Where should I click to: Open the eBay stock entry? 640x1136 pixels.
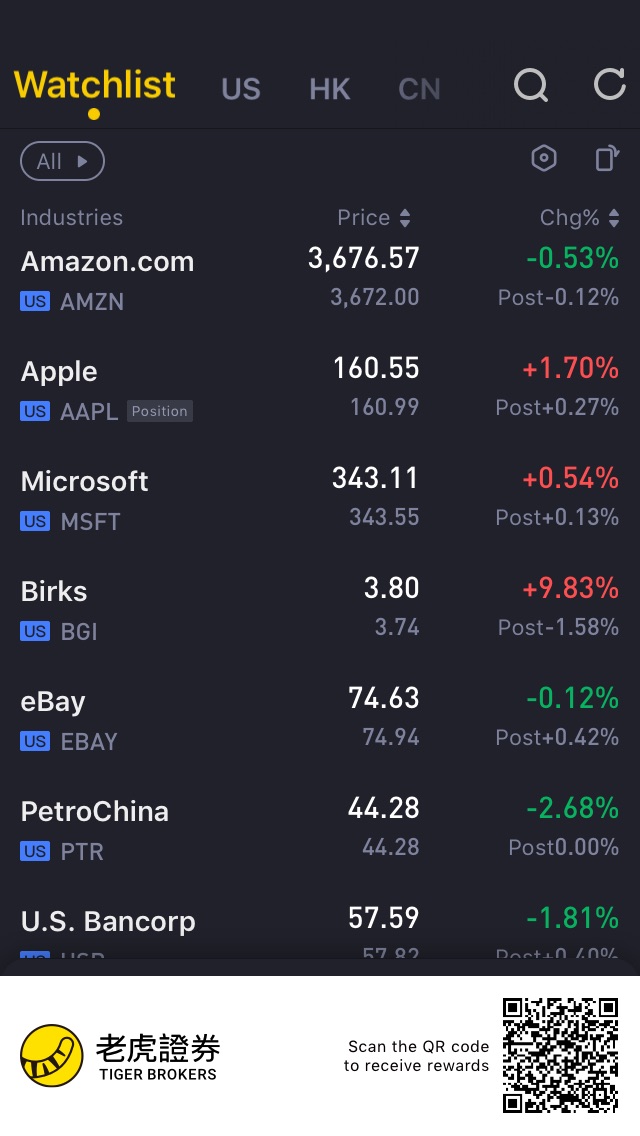coord(320,719)
